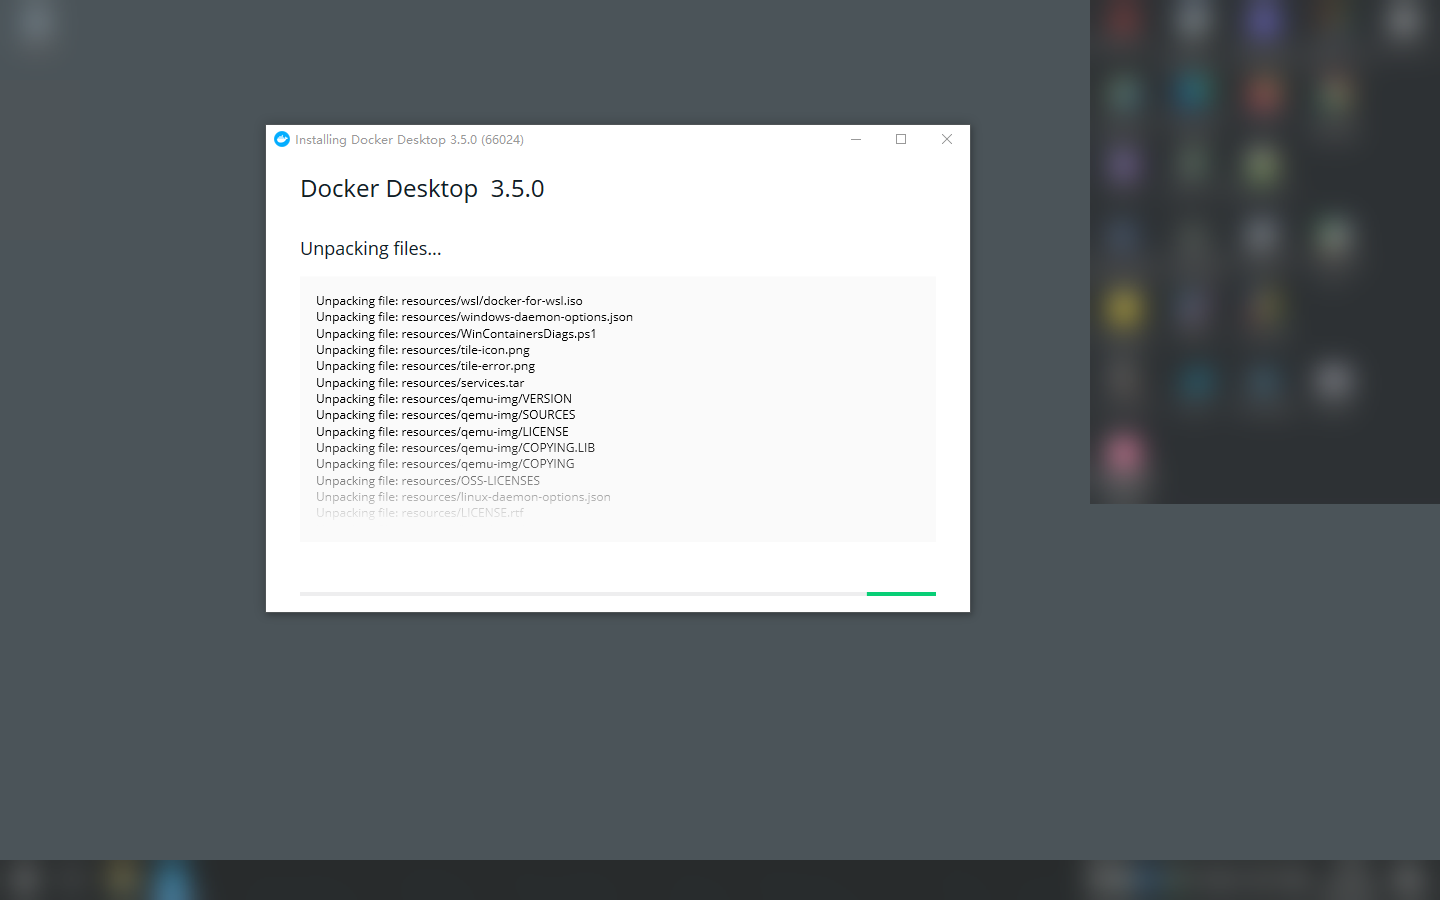Select line 'resources/services.tar'
Viewport: 1440px width, 900px height.
420,383
